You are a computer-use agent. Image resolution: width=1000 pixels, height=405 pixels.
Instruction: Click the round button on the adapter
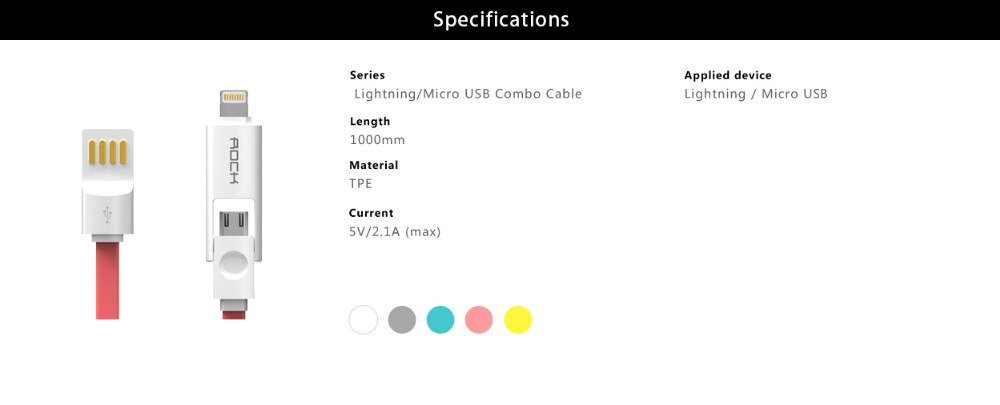[x=234, y=266]
